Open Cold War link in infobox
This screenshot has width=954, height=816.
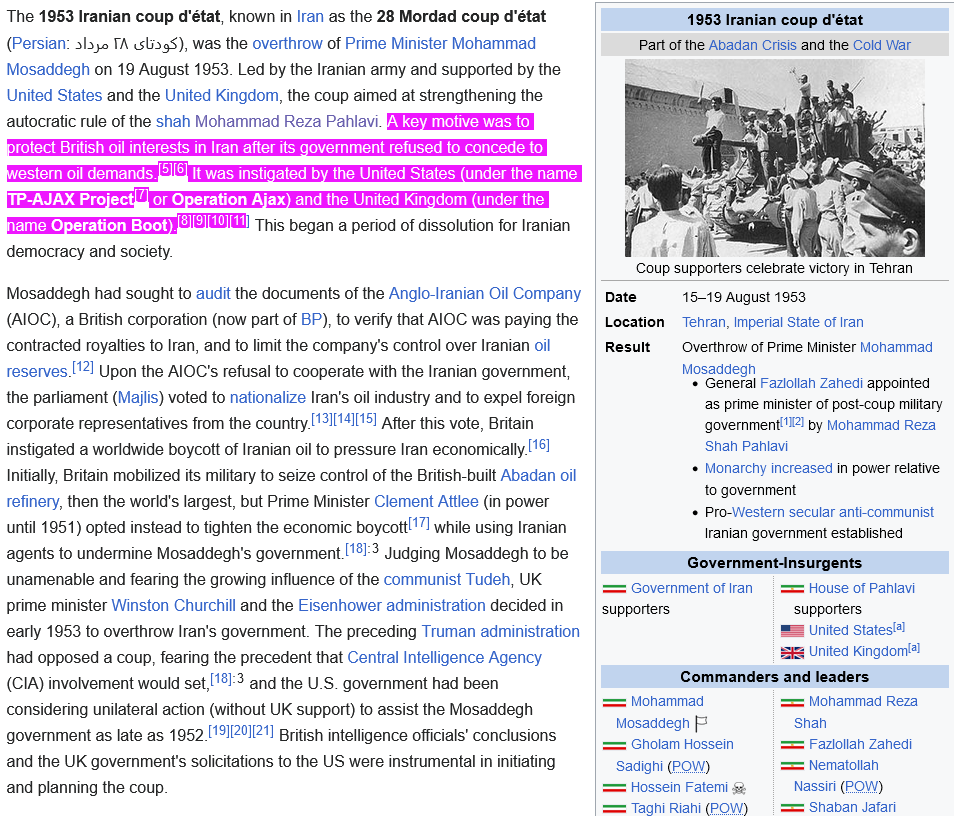click(x=882, y=46)
